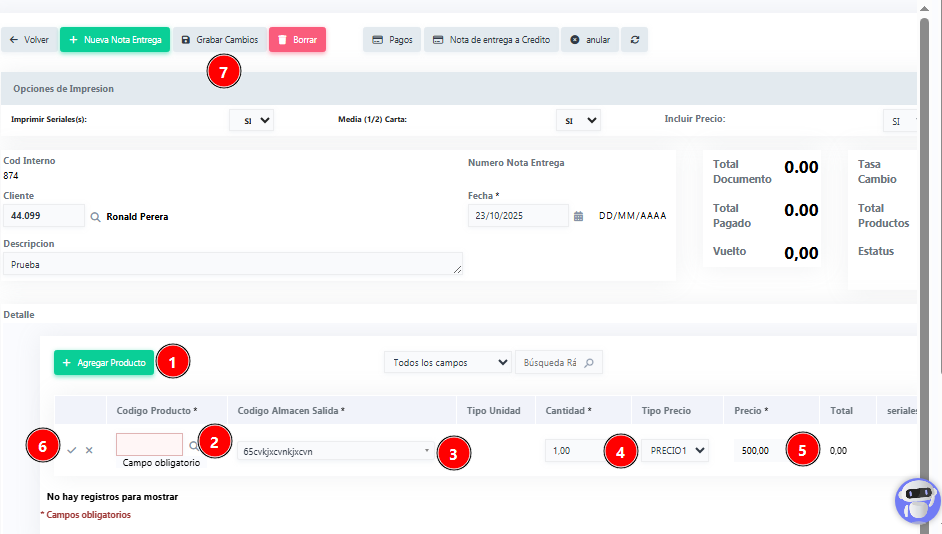Expand the Todos los campos filter
Viewport: 942px width, 534px height.
point(448,363)
